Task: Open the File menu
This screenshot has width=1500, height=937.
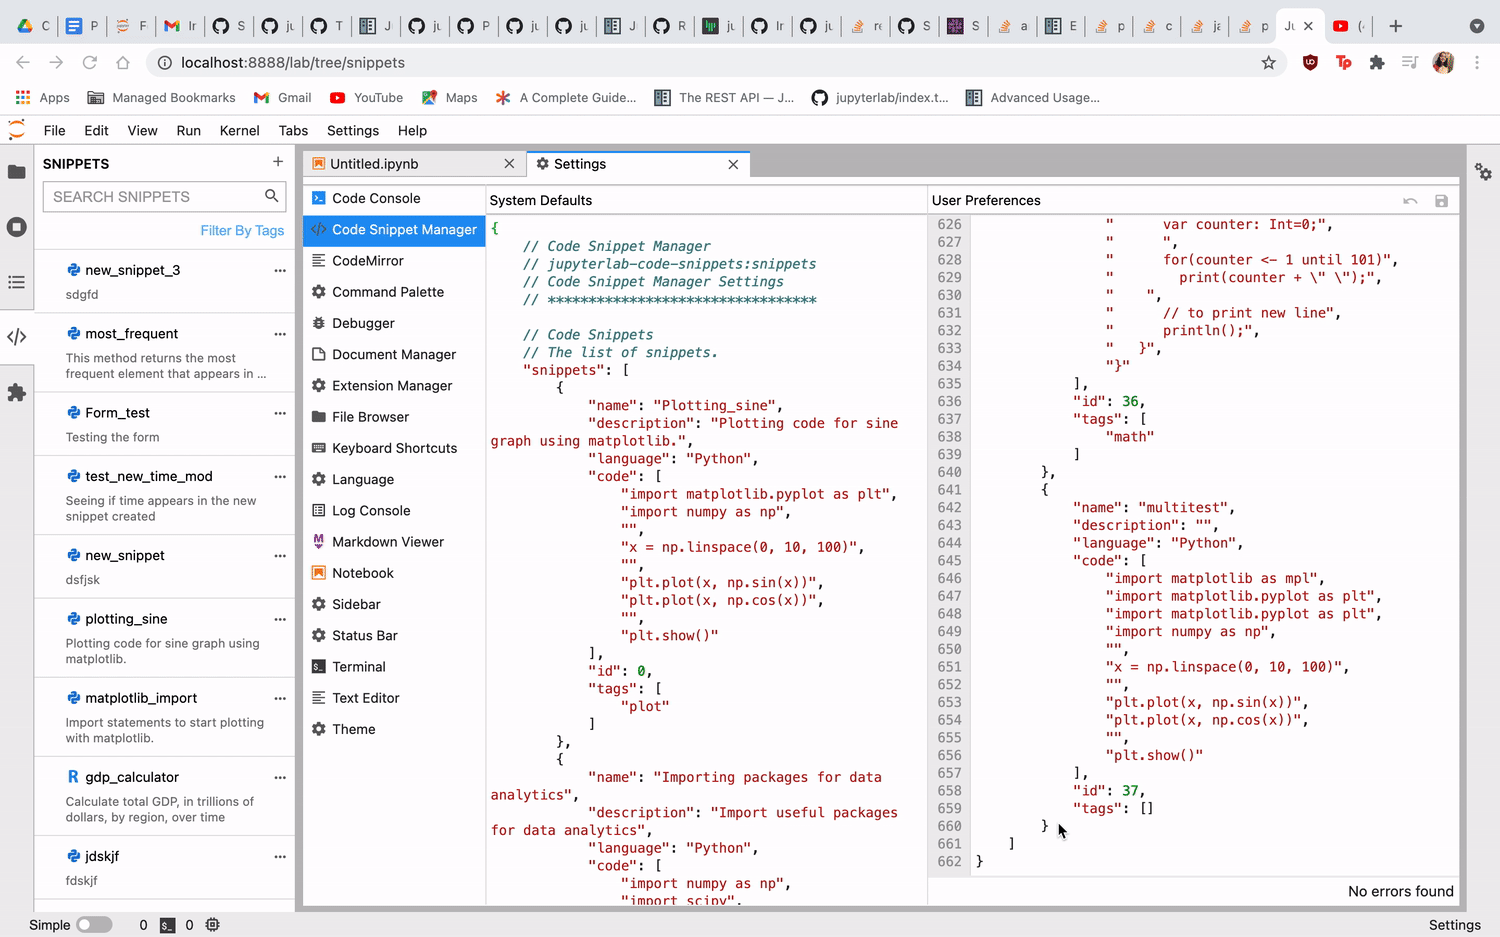Action: pos(55,130)
